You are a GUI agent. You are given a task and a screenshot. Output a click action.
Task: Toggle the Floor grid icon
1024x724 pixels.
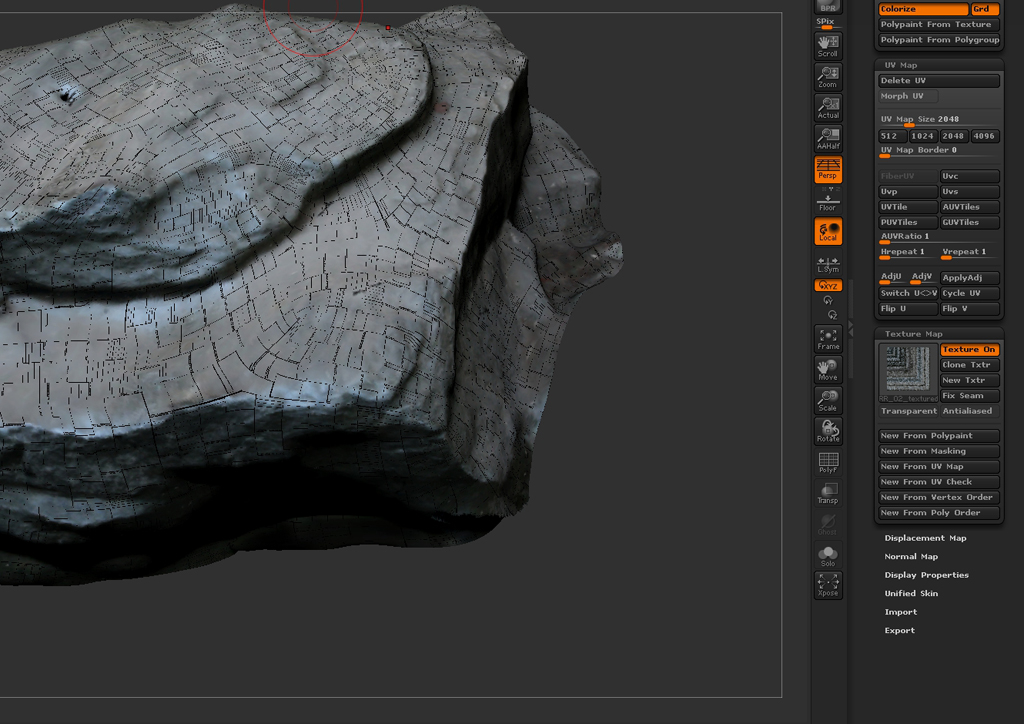[x=828, y=202]
